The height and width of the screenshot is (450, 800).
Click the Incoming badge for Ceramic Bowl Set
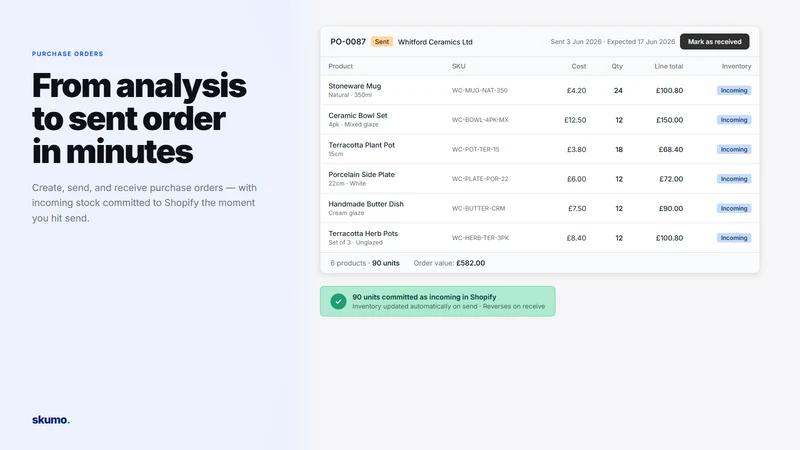coord(734,120)
